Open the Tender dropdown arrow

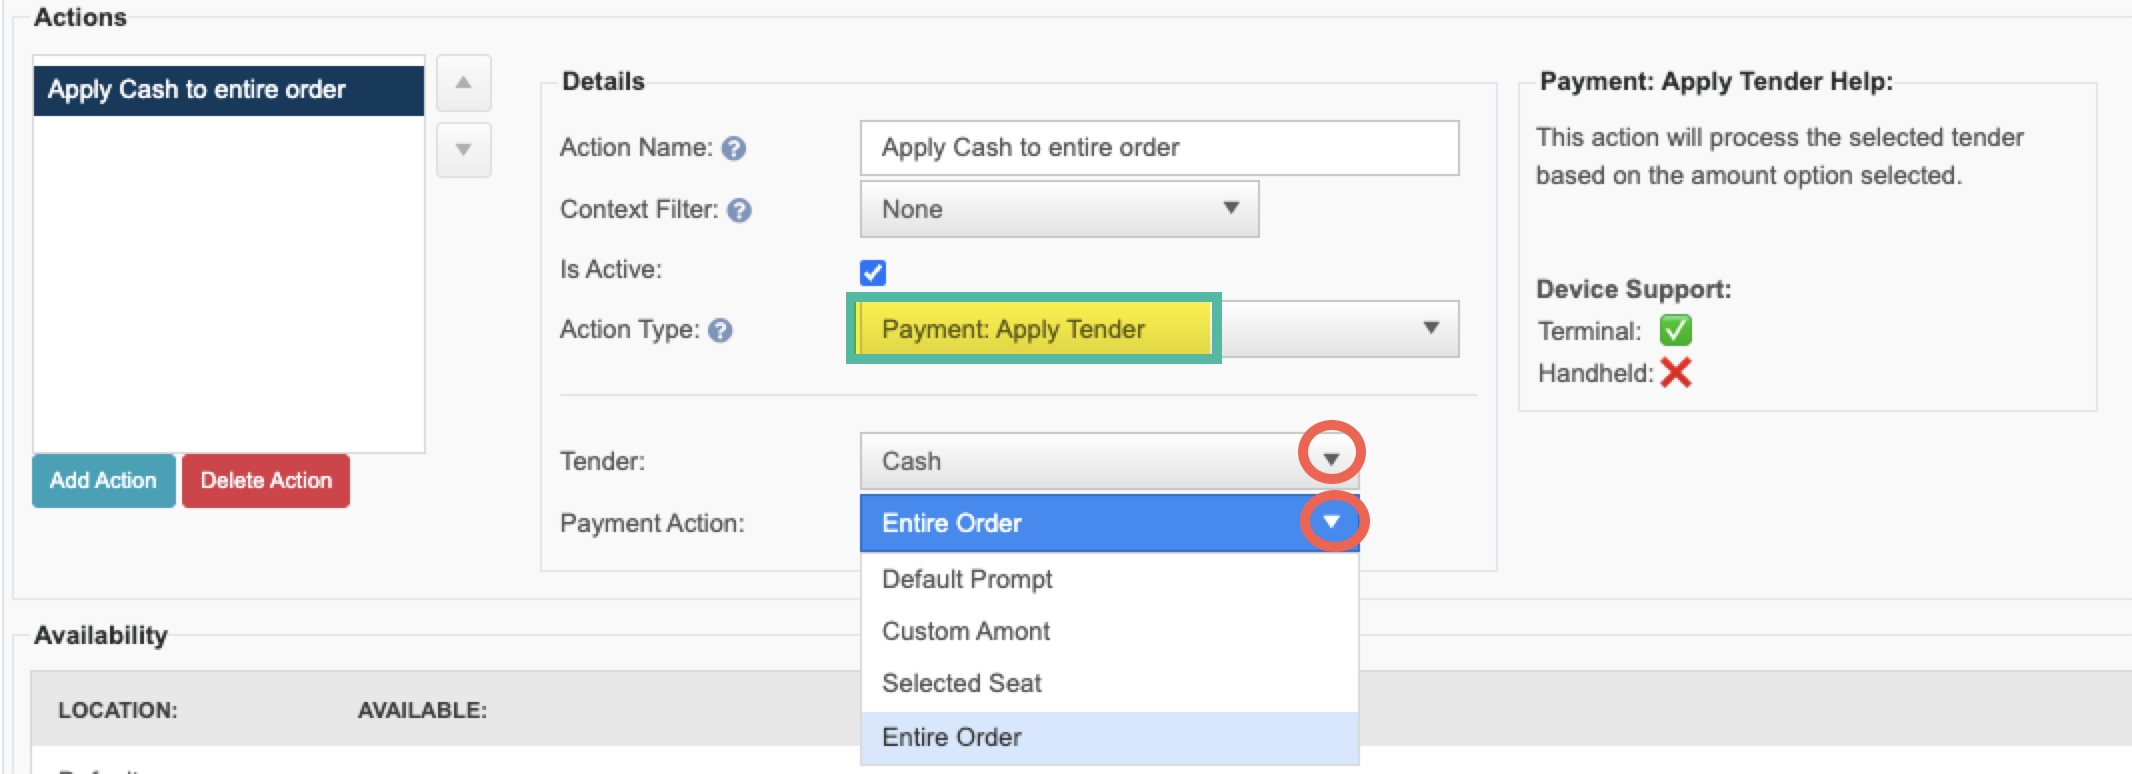click(1331, 458)
